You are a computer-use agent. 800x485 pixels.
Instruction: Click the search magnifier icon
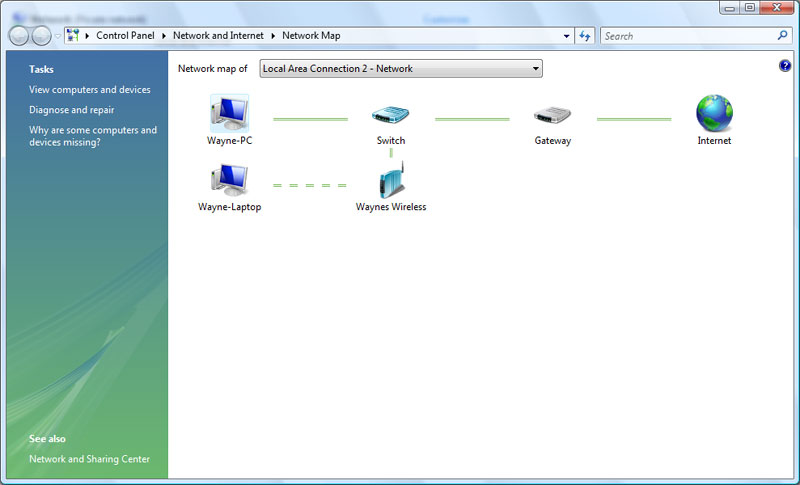click(782, 36)
